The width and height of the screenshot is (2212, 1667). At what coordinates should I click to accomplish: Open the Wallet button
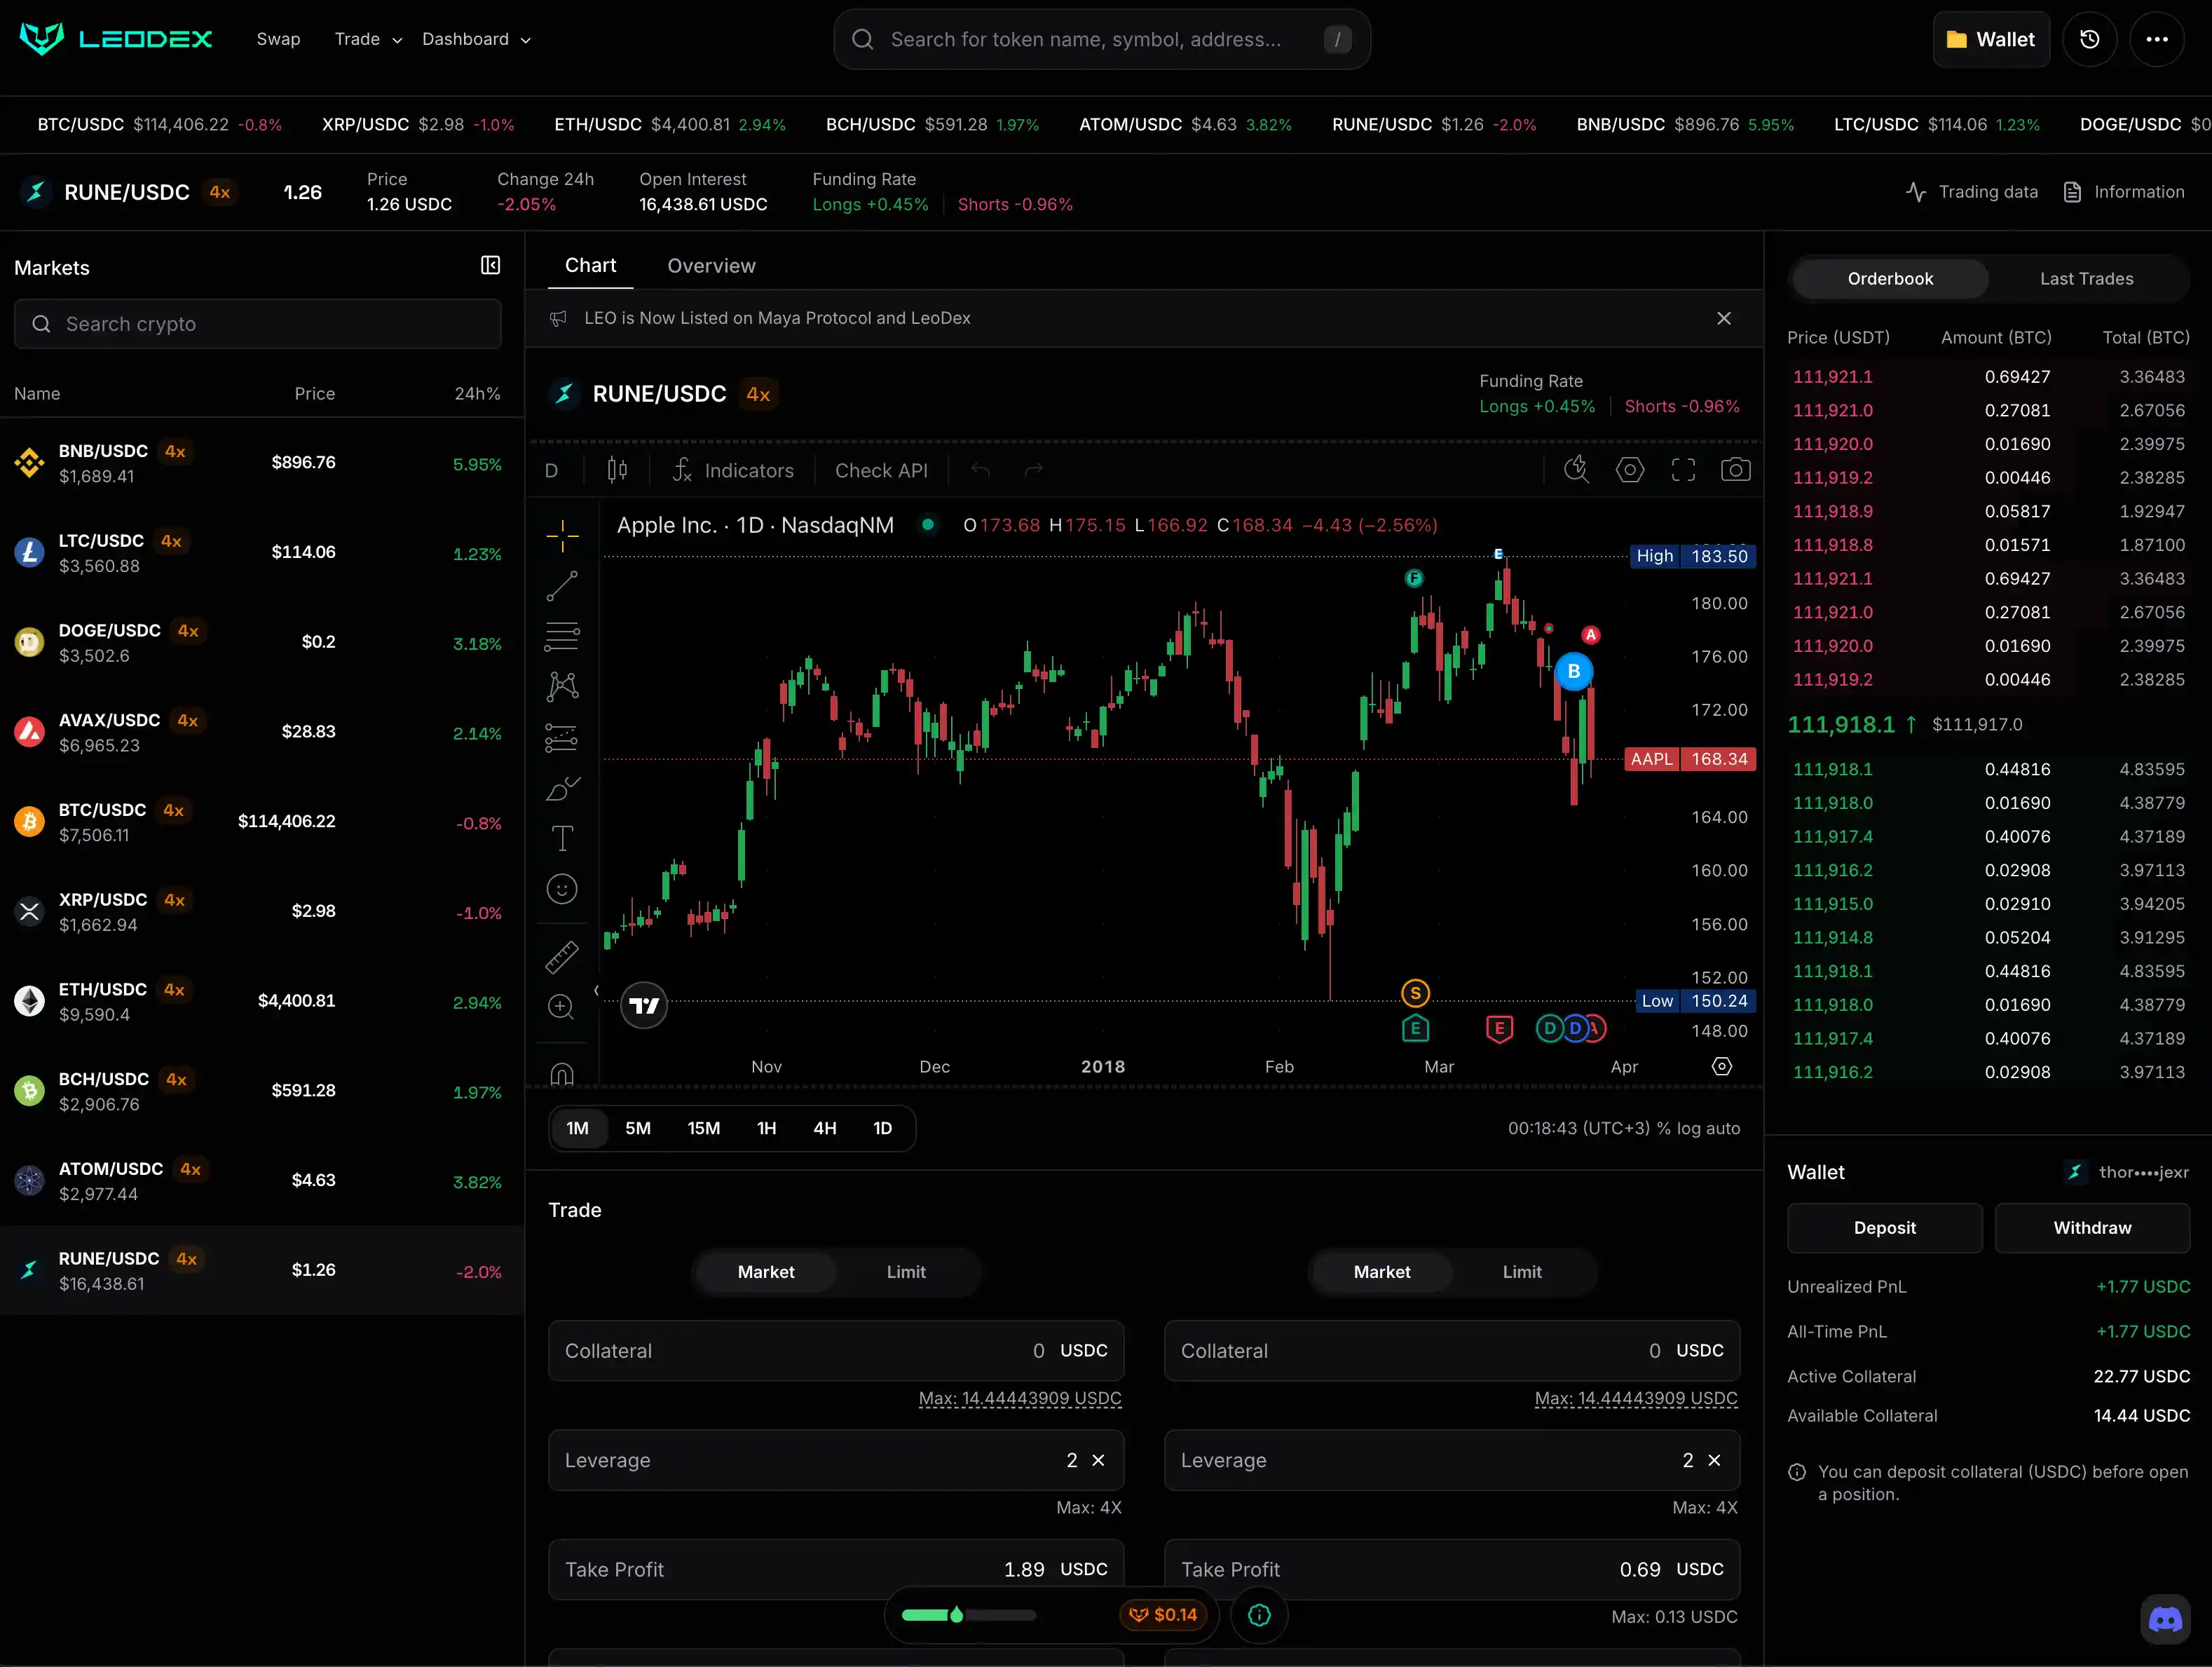coord(1991,39)
